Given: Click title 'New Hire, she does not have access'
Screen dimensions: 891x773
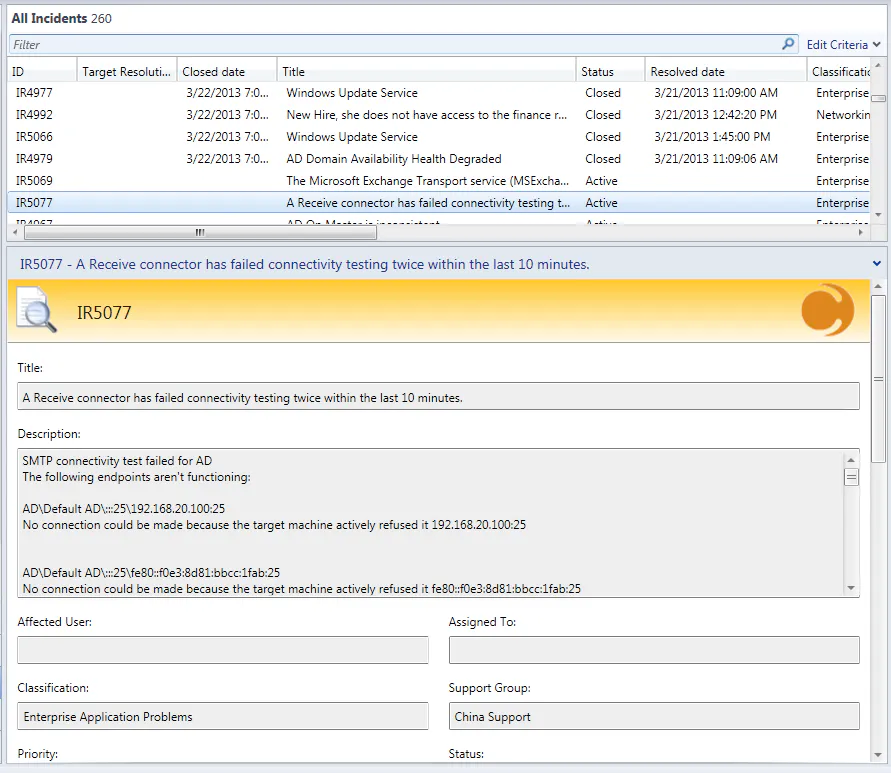Looking at the screenshot, I should click(x=427, y=115).
